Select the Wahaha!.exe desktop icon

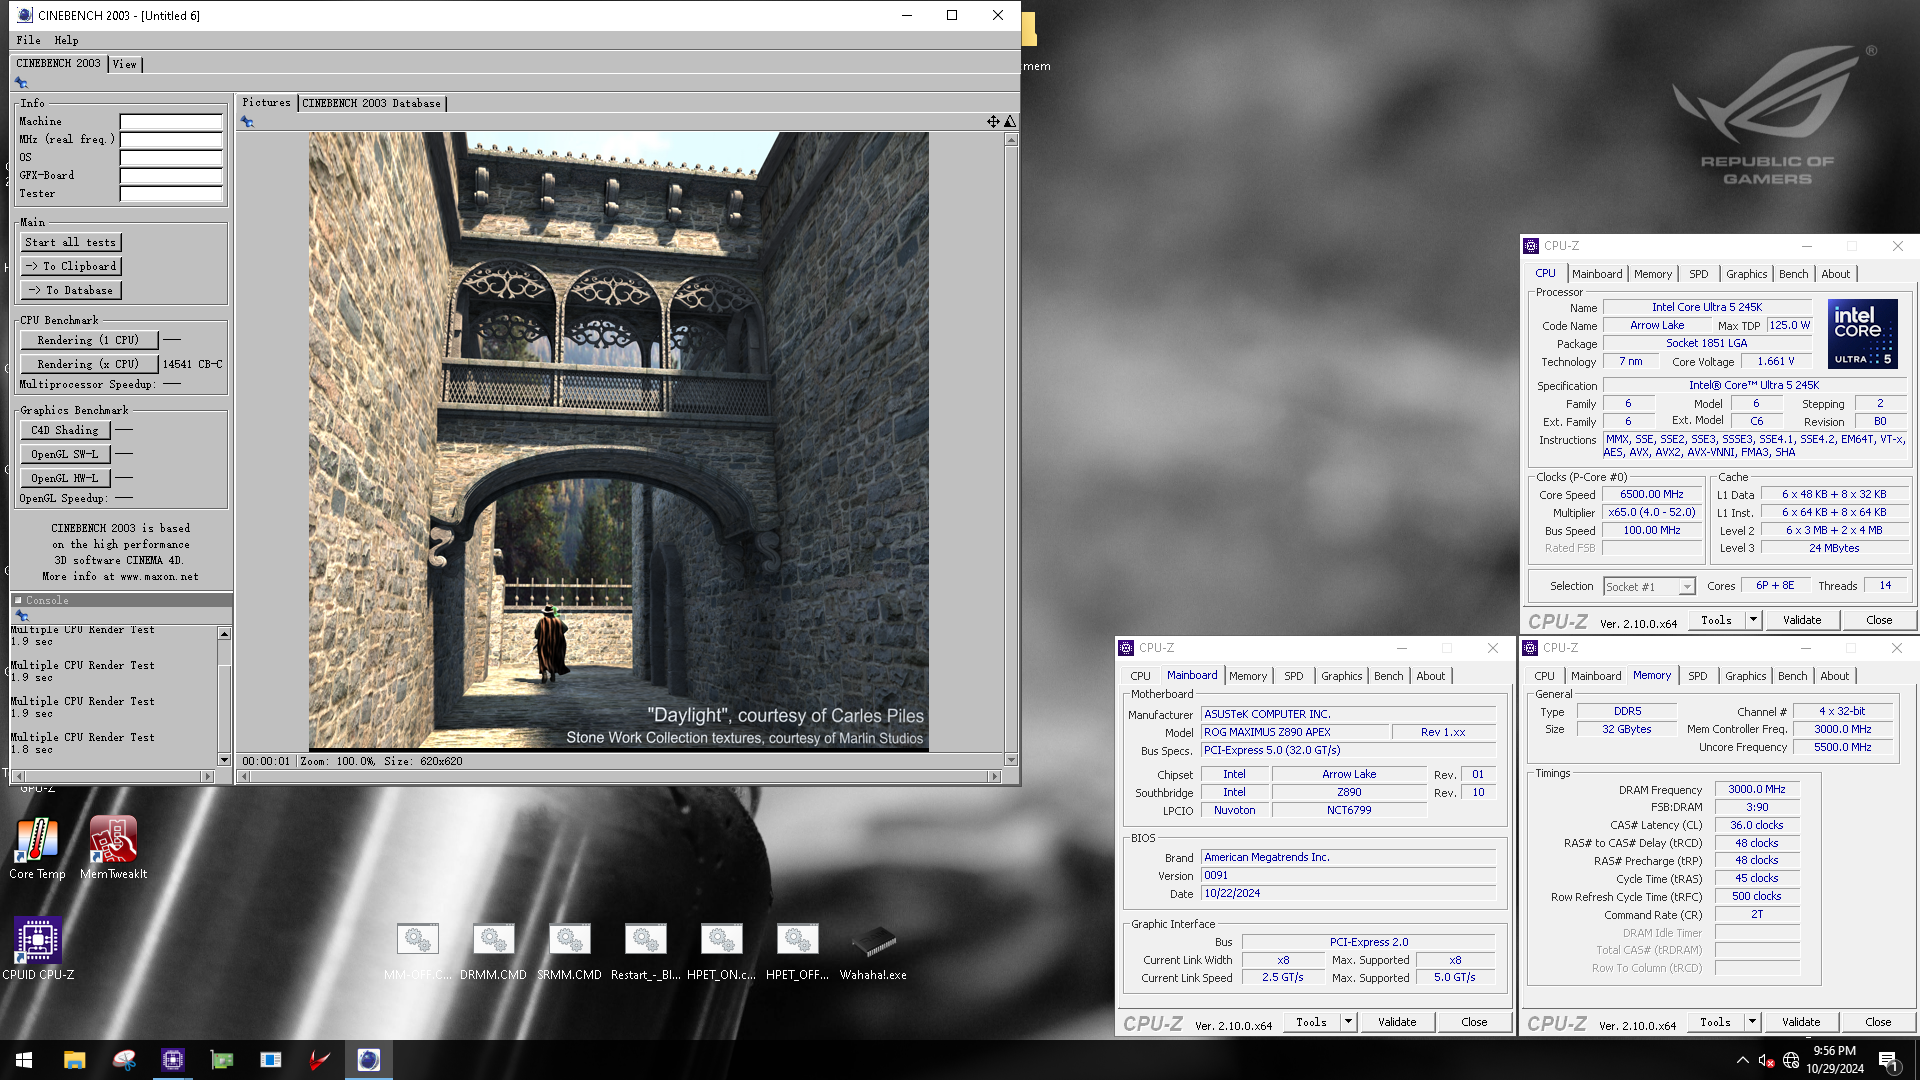click(x=873, y=951)
